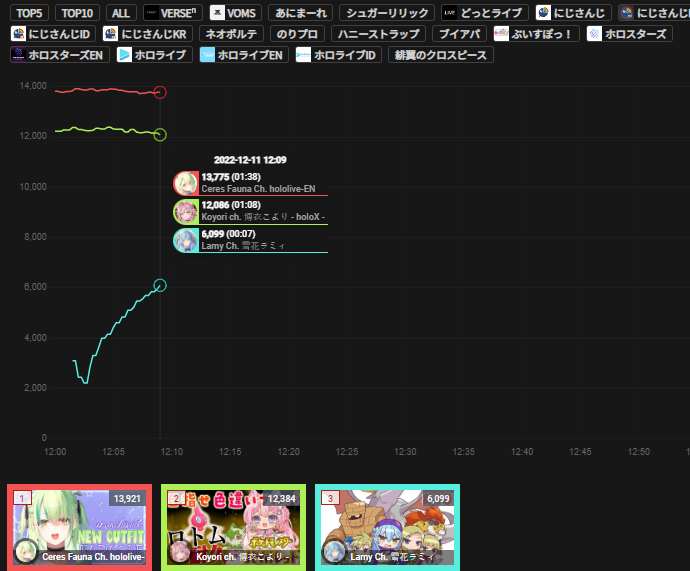Screen dimensions: 690x571
Task: Filter by ネオポルテ group
Action: (231, 34)
